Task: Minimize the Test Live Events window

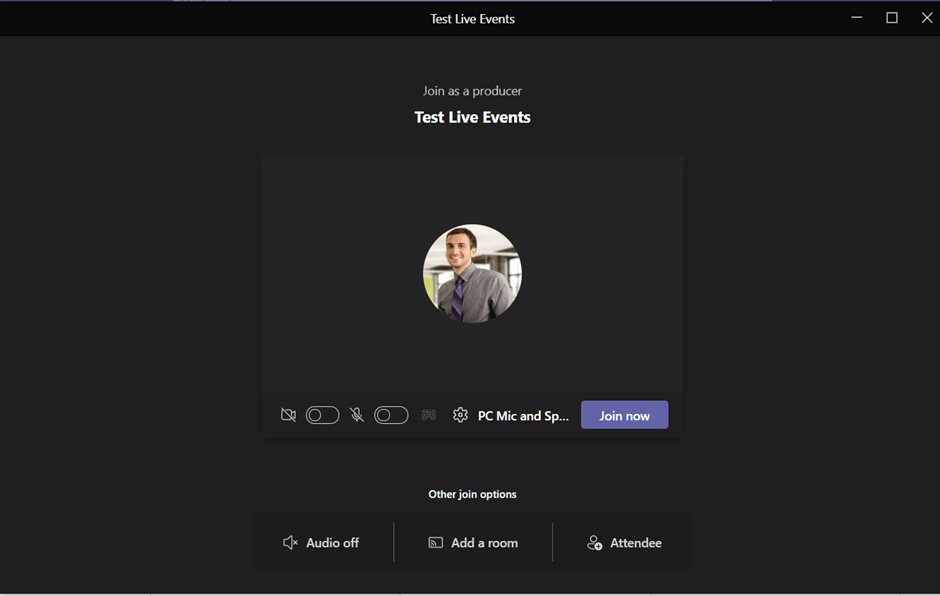Action: tap(857, 18)
